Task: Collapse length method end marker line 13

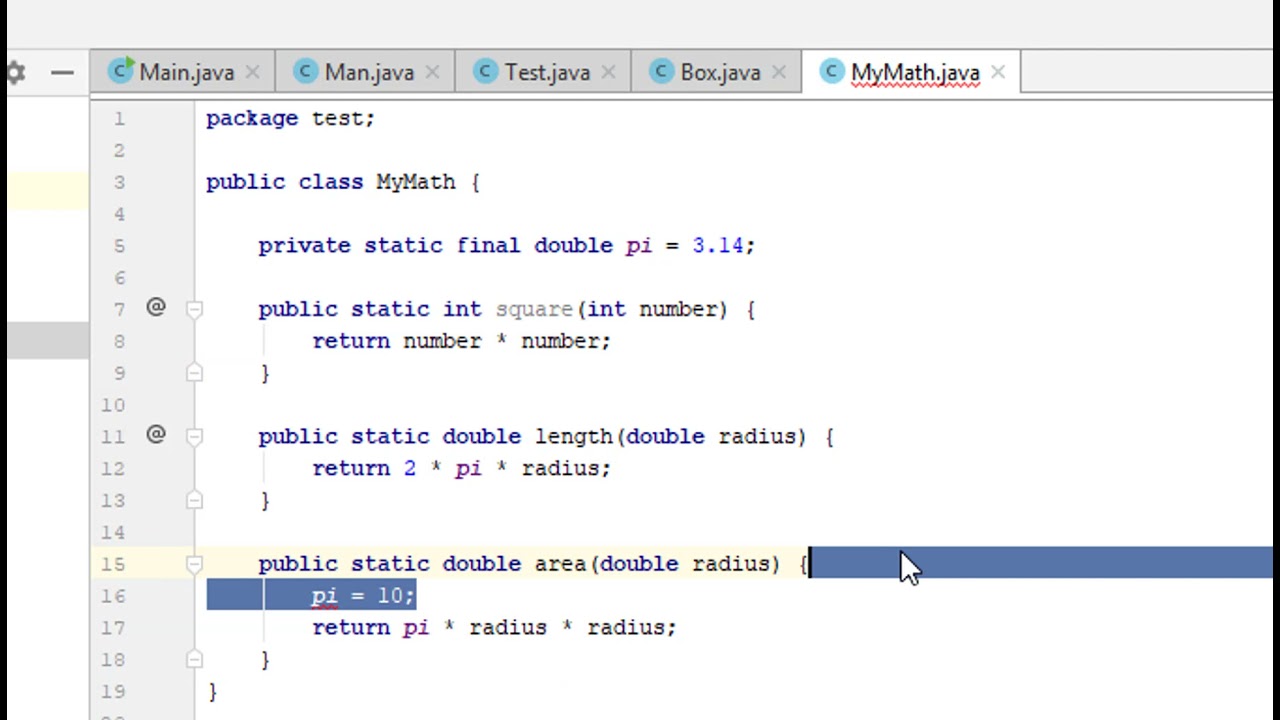Action: [x=195, y=500]
